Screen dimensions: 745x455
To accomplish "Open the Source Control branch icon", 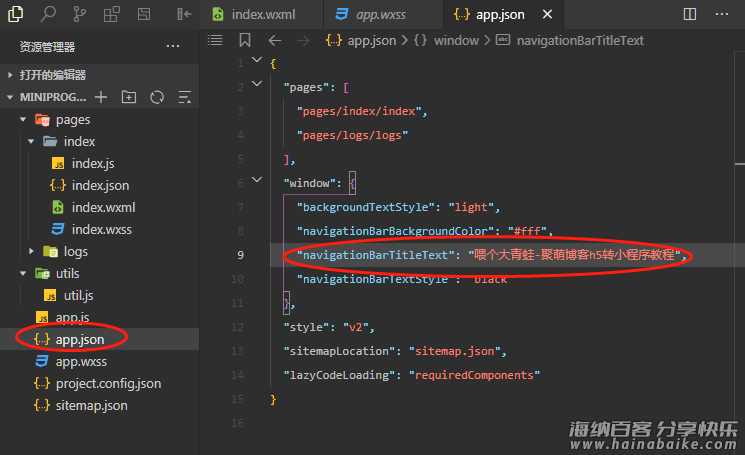I will (79, 14).
